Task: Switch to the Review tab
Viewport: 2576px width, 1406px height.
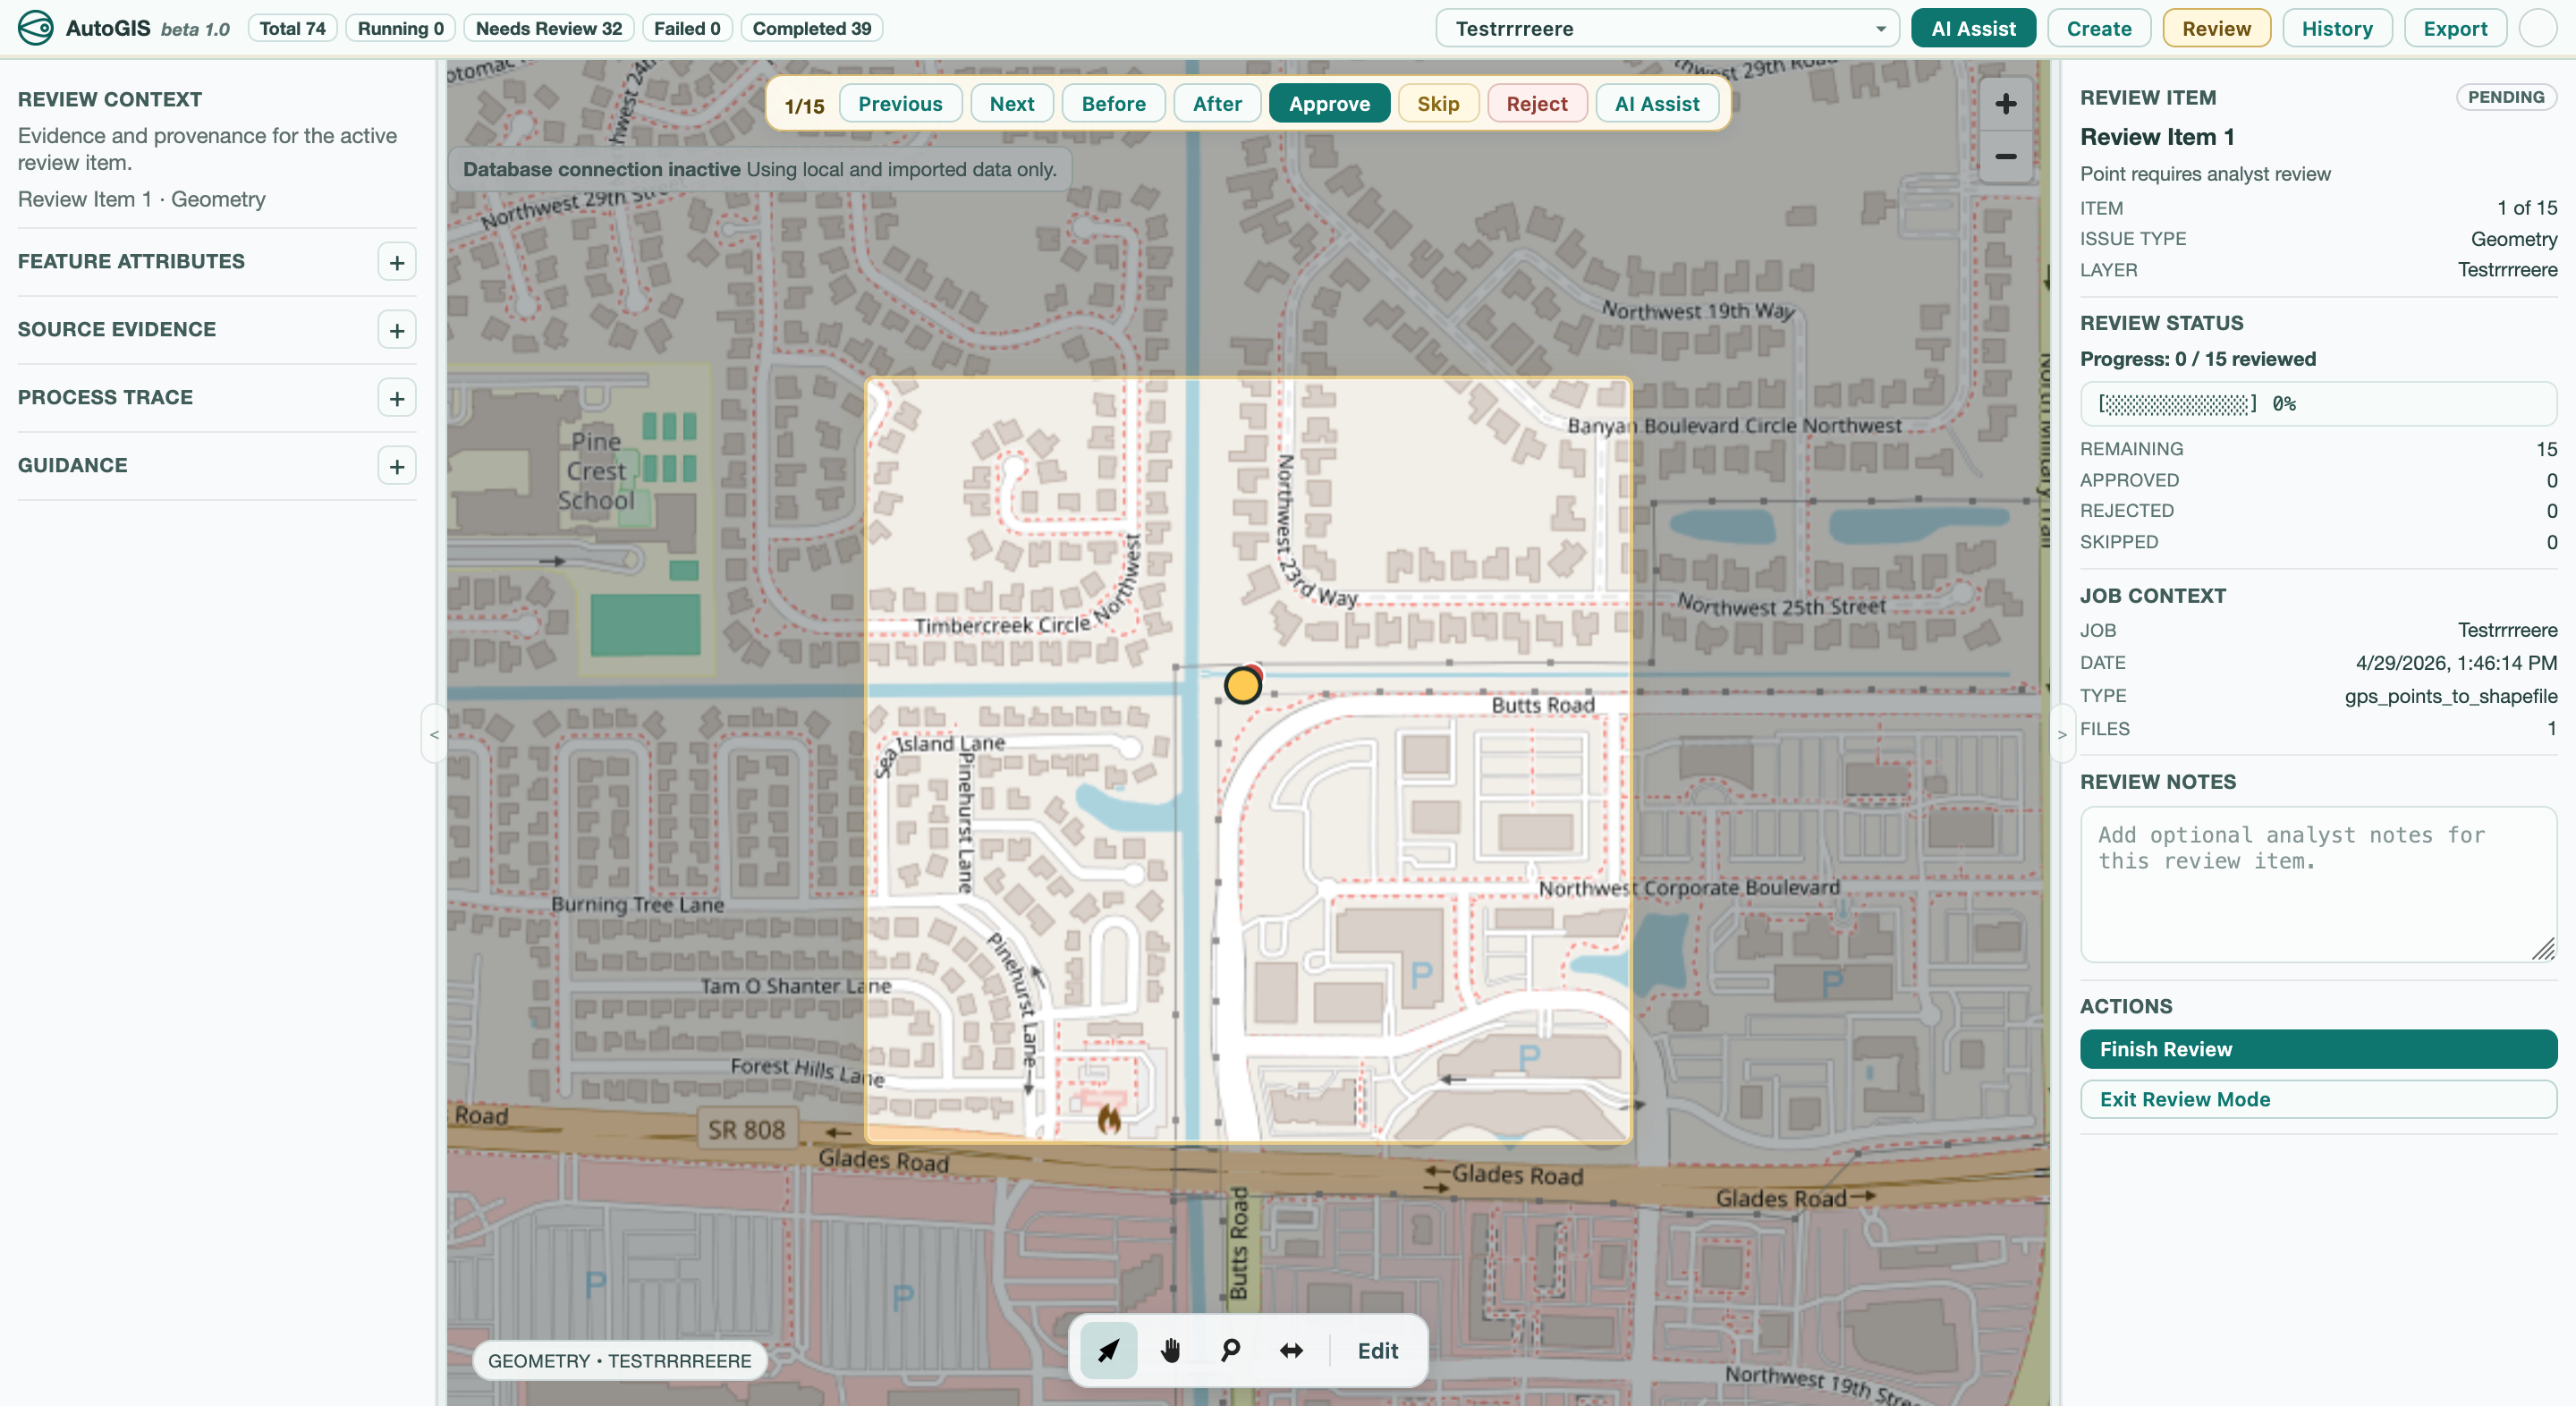Action: tap(2216, 28)
